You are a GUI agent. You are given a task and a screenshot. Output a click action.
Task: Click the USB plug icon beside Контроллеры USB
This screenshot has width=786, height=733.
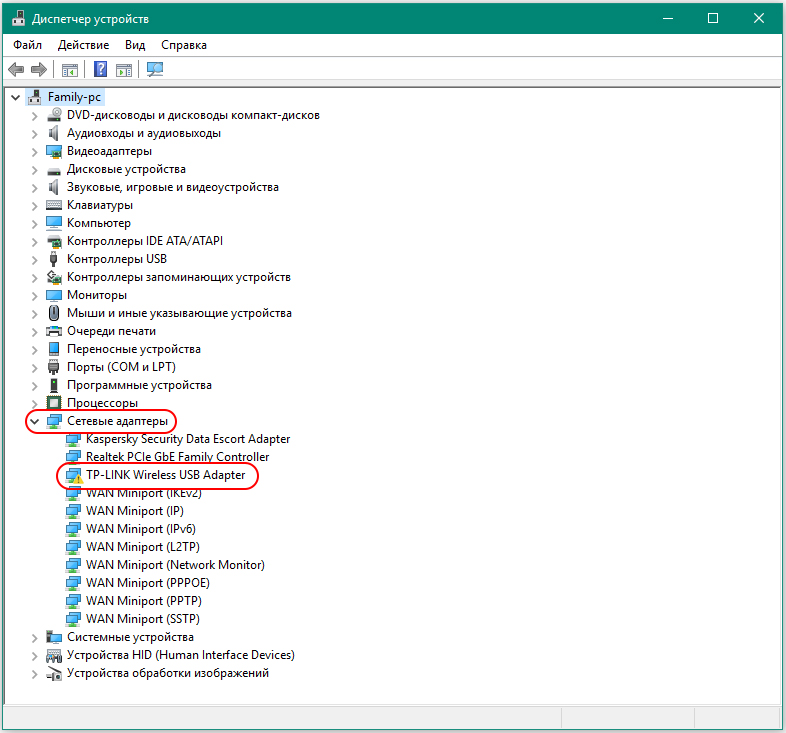[x=54, y=259]
